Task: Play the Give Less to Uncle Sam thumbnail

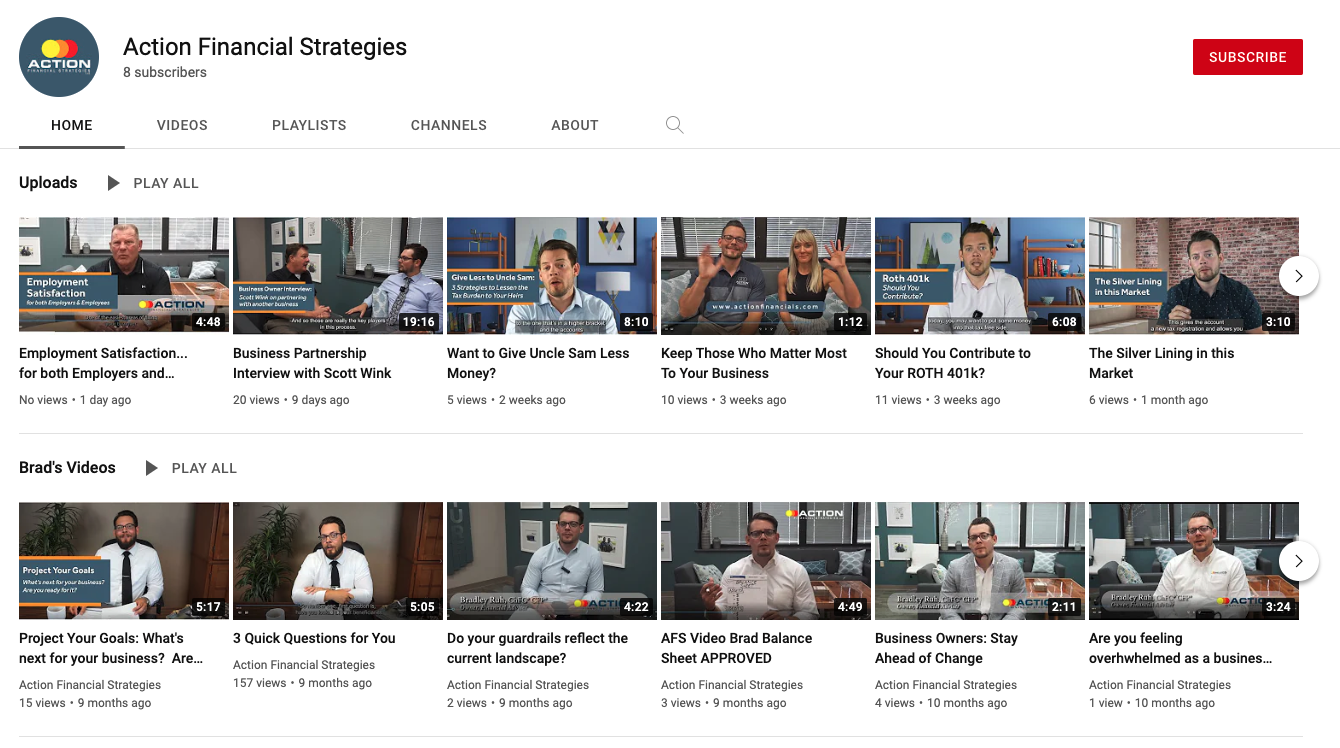Action: click(x=552, y=275)
